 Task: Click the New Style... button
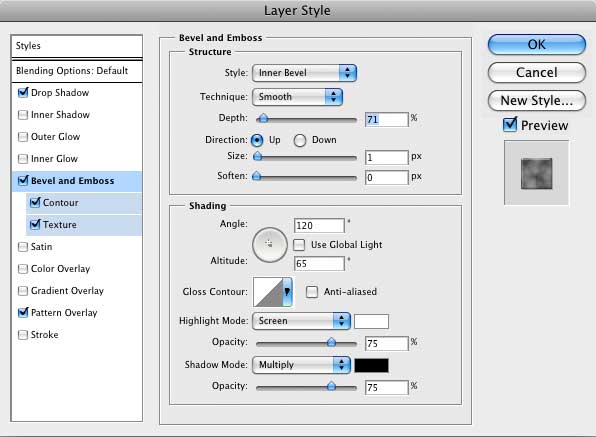tap(536, 101)
